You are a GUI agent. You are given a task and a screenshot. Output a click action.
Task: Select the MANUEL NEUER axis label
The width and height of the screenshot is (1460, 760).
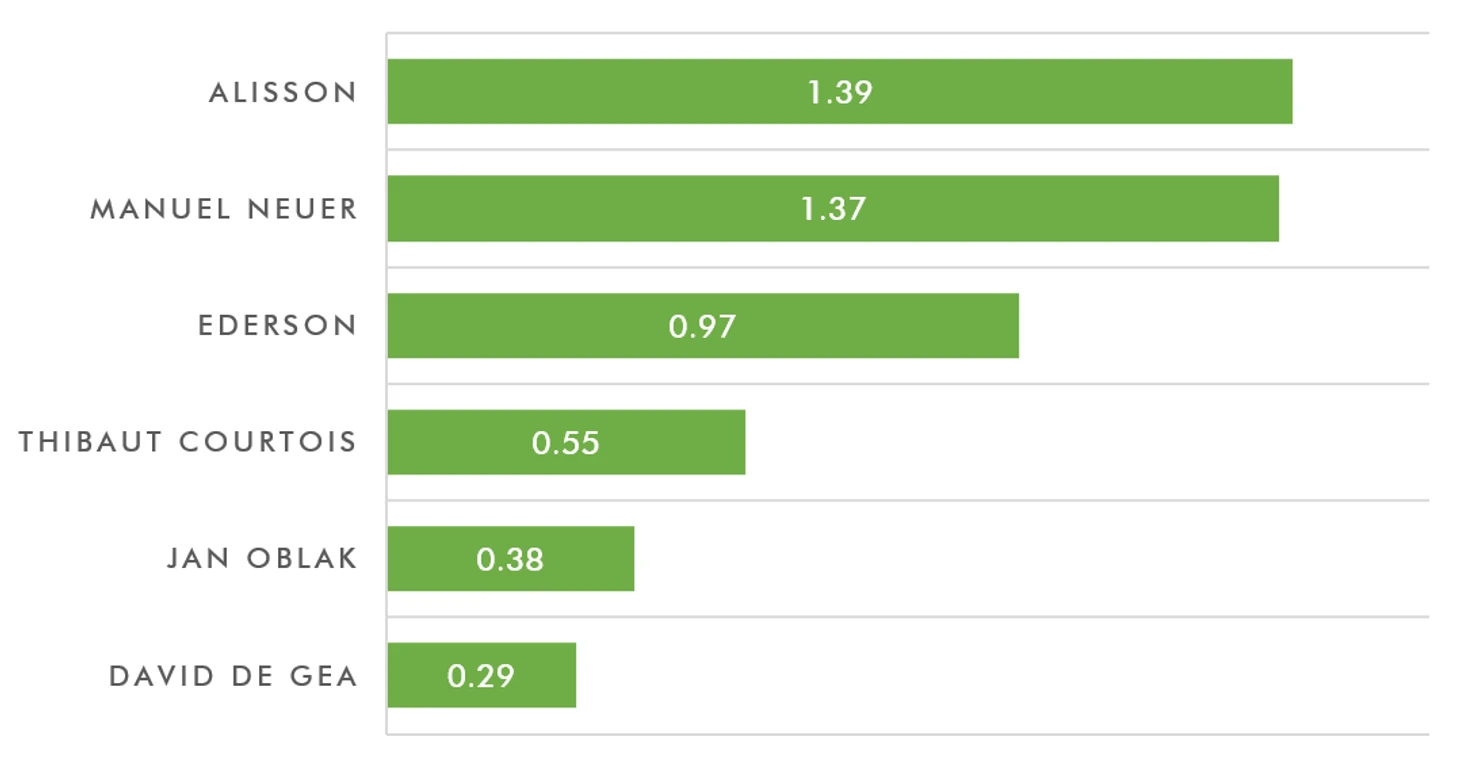pyautogui.click(x=224, y=209)
